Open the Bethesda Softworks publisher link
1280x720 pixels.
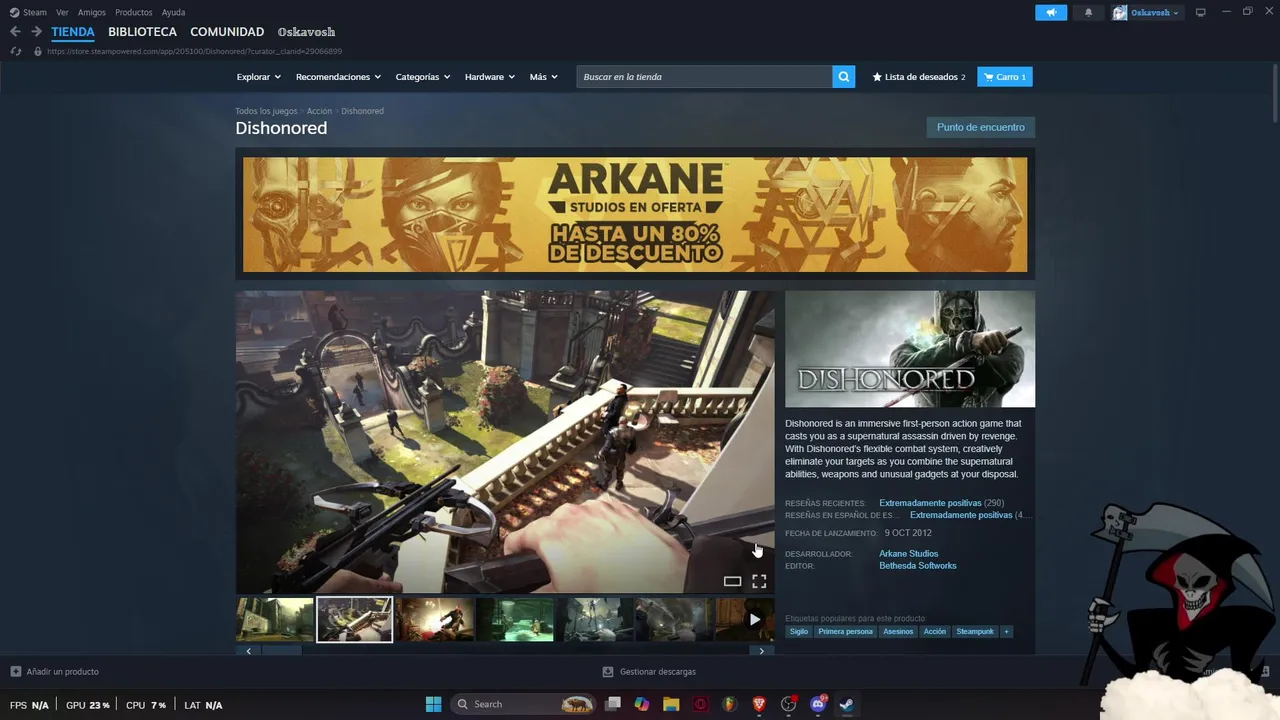(918, 566)
